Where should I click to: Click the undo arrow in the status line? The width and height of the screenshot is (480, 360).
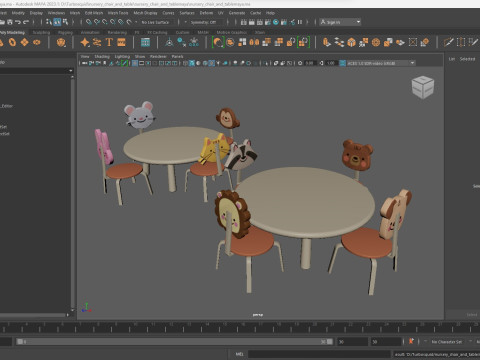pos(18,22)
